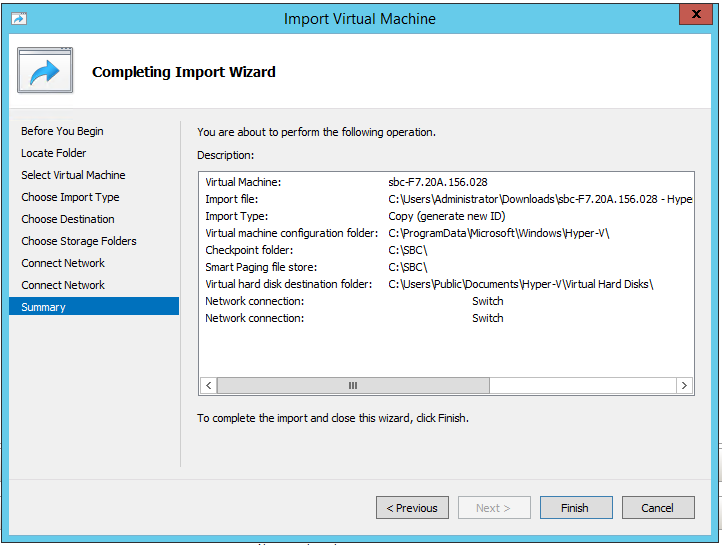The image size is (722, 545).
Task: Click the highlighted Summary step
Action: pyautogui.click(x=43, y=307)
